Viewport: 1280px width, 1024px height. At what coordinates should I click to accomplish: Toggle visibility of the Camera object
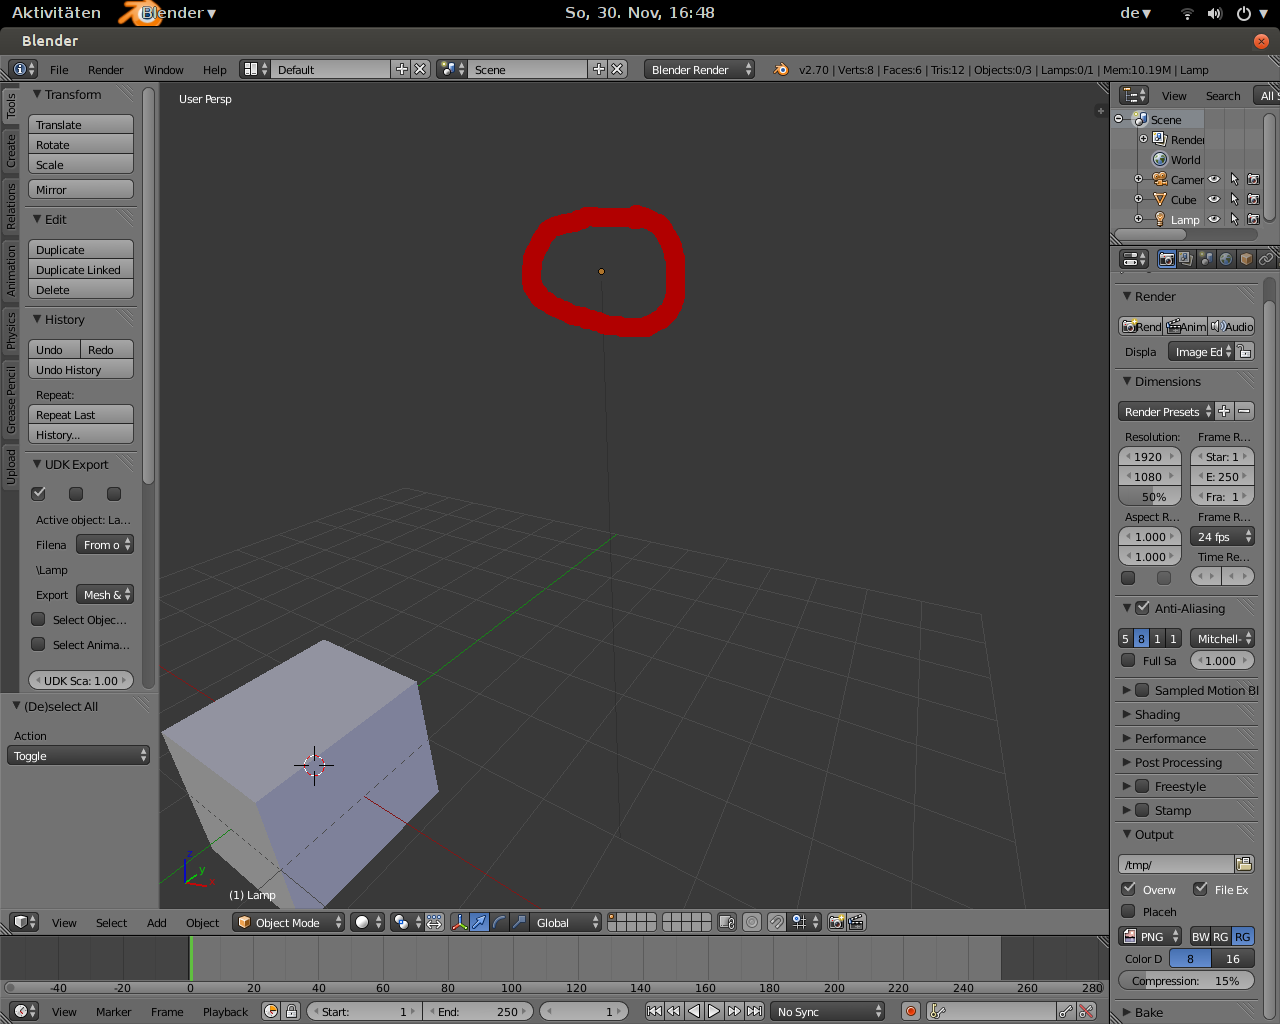(x=1214, y=179)
